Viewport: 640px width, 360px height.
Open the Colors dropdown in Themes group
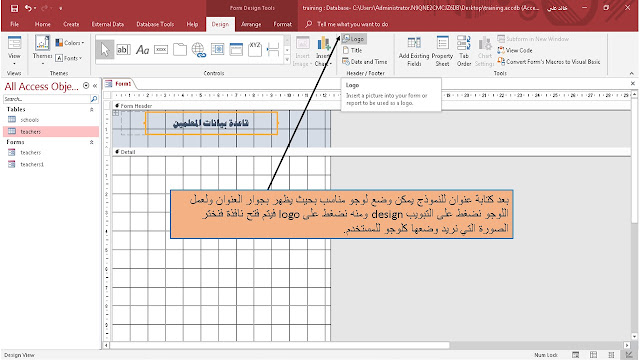70,43
